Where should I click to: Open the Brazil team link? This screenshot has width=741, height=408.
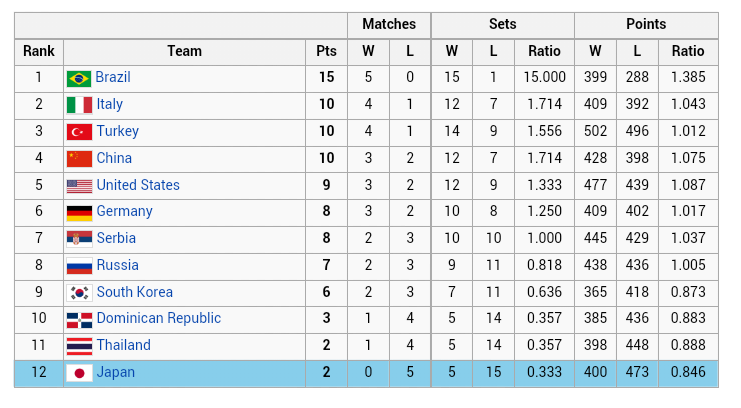point(113,77)
